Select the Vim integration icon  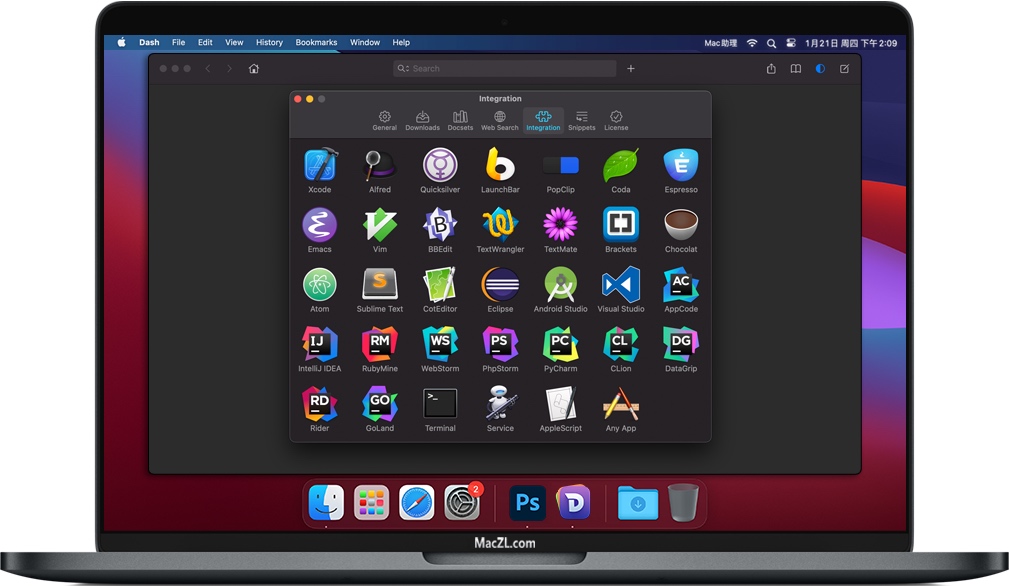coord(380,224)
